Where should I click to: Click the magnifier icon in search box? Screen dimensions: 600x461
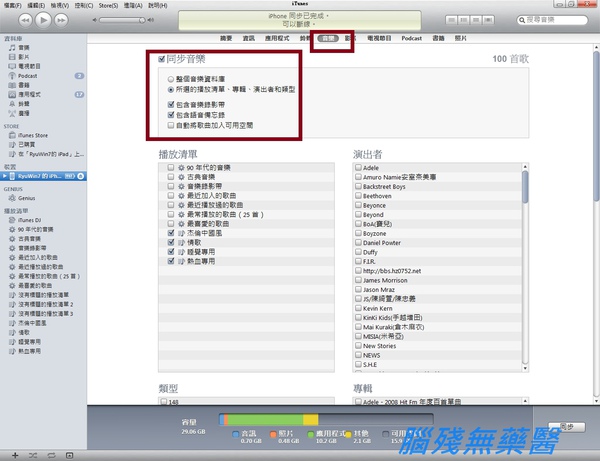522,20
